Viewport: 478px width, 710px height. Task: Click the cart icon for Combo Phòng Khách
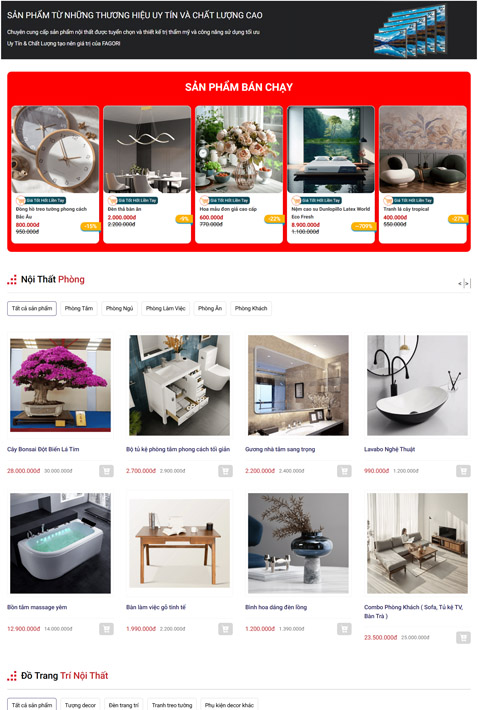[x=463, y=638]
